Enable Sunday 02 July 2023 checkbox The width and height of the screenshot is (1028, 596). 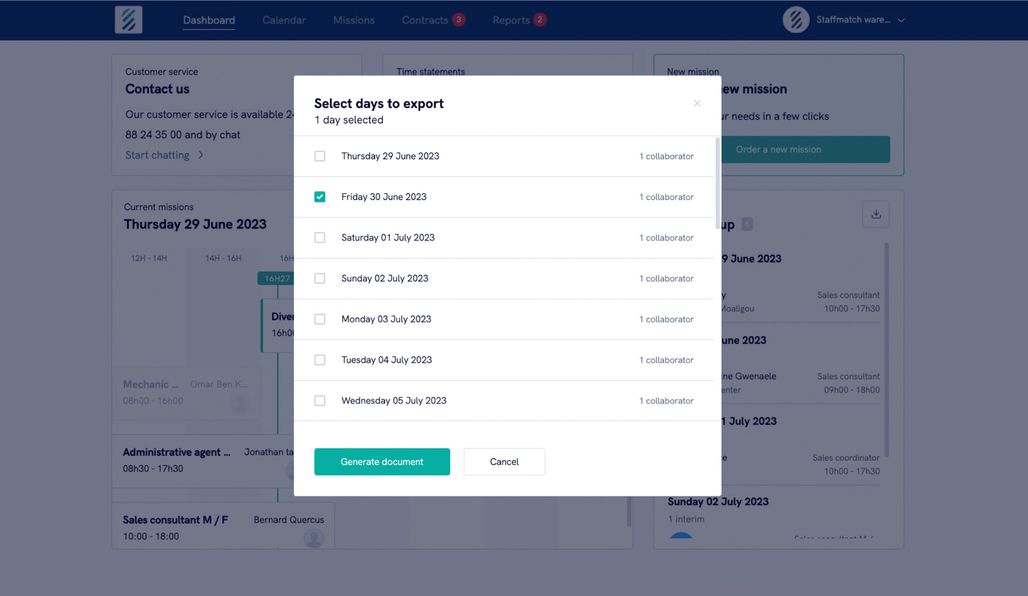click(320, 277)
